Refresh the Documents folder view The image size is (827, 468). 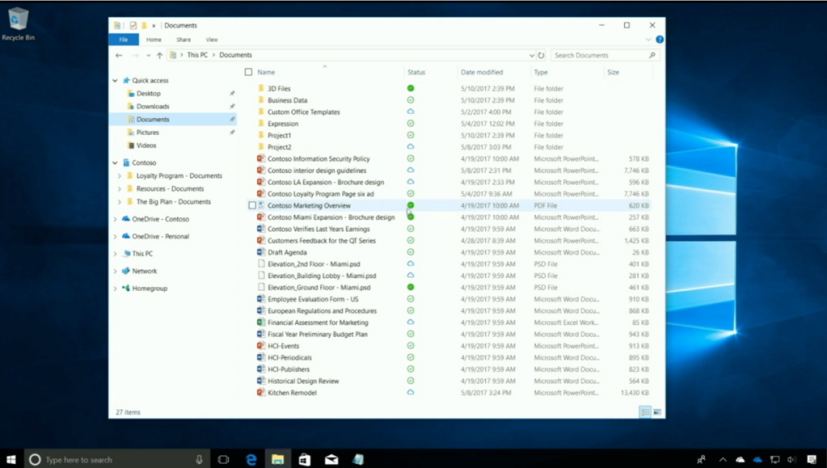pos(541,55)
